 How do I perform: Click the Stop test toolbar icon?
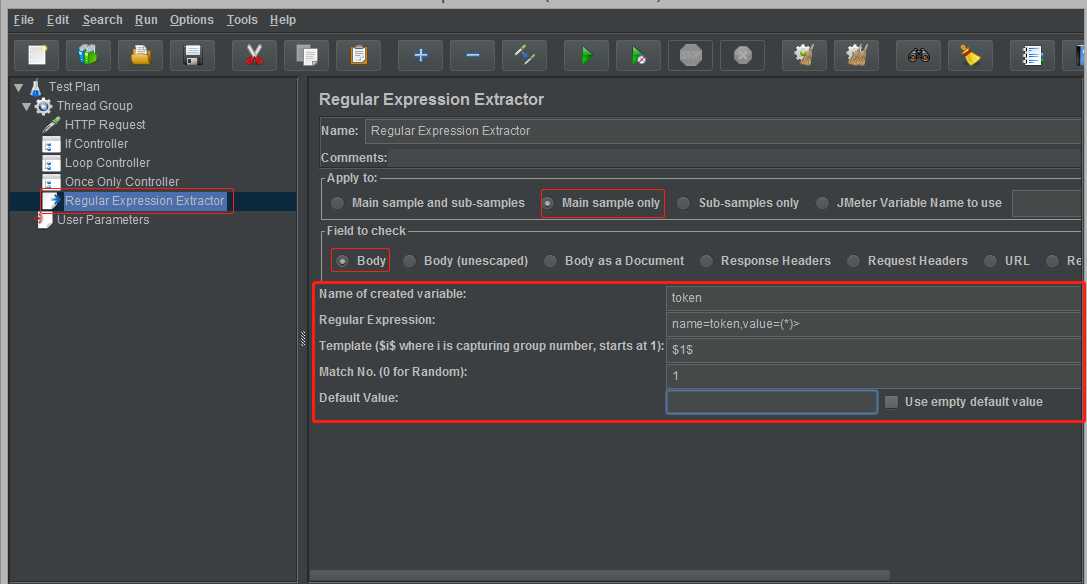click(690, 55)
